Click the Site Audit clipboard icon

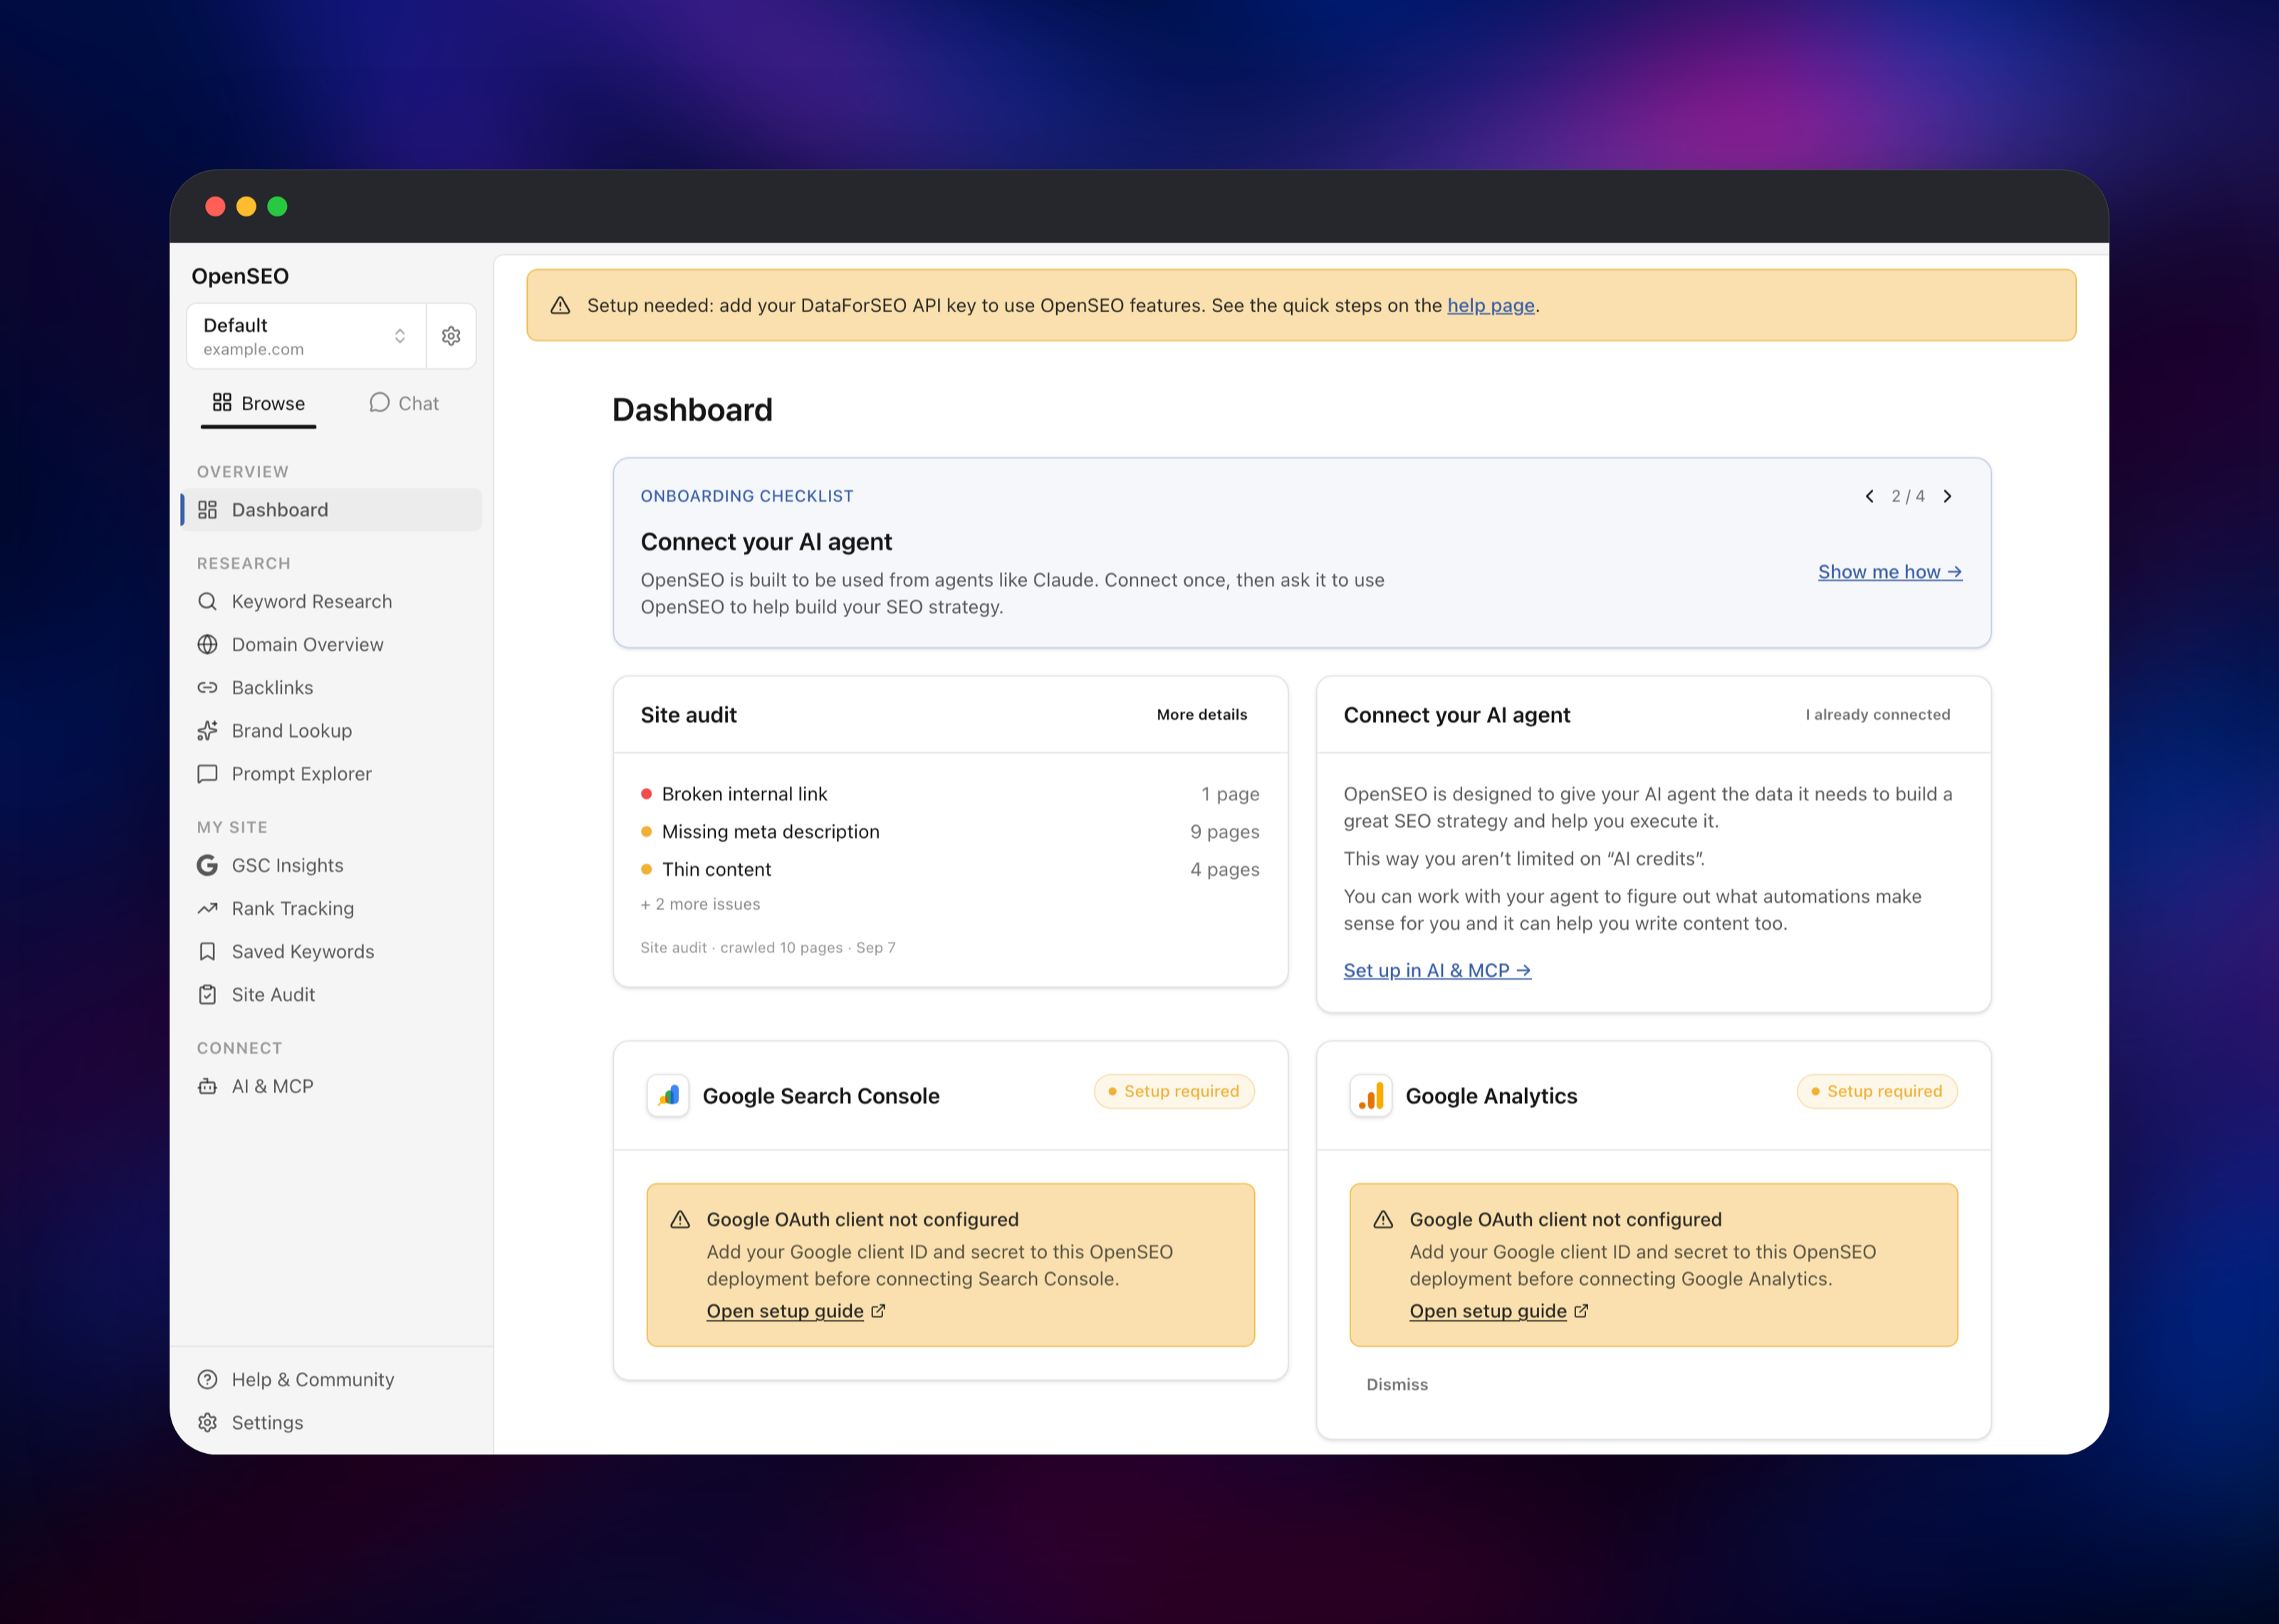click(207, 994)
